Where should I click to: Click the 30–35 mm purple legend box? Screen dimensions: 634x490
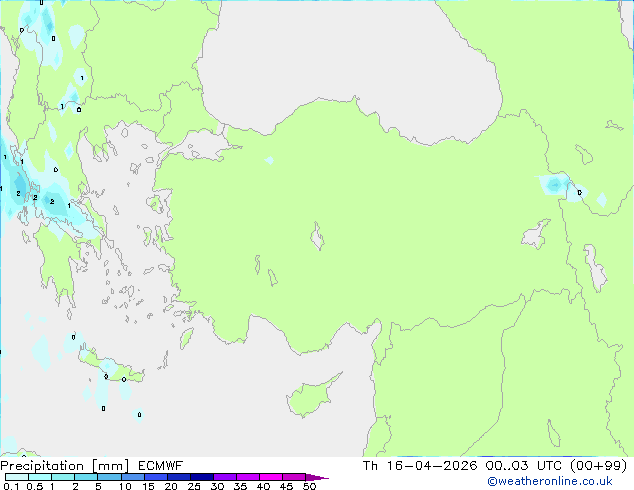224,477
